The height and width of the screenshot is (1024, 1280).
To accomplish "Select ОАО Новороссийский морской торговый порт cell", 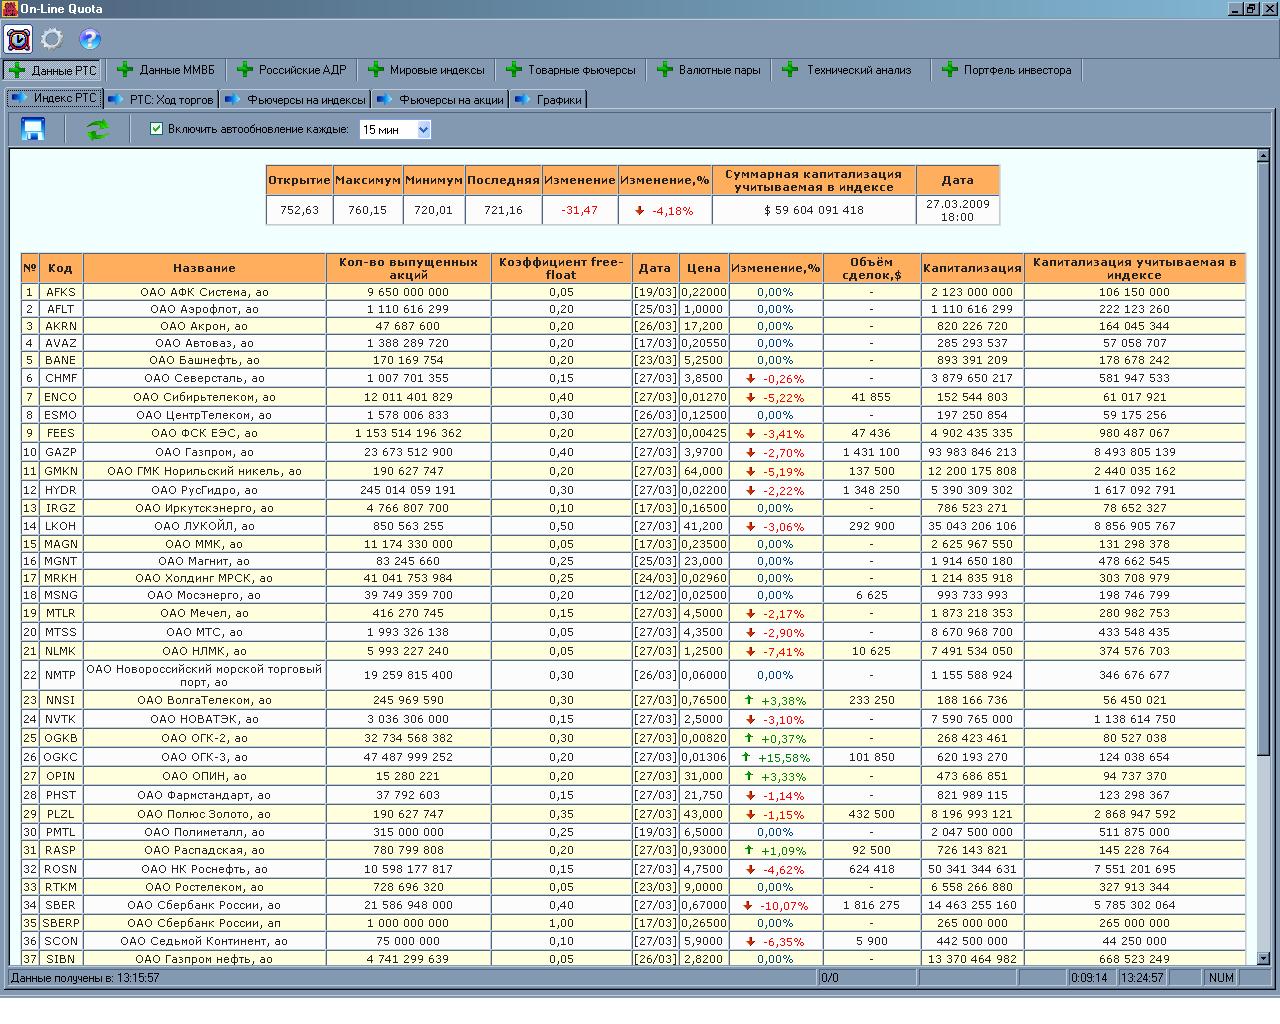I will [204, 675].
